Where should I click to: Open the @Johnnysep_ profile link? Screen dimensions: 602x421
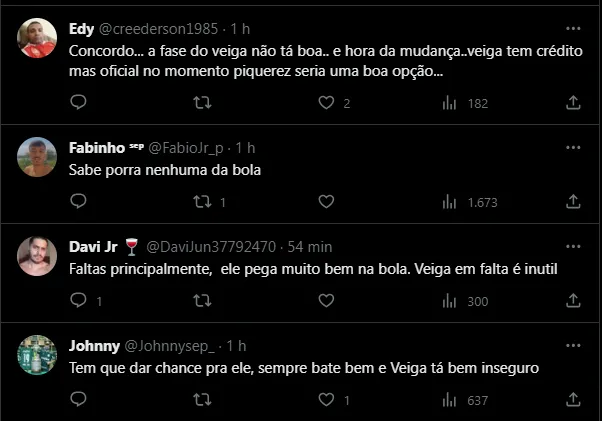[168, 346]
